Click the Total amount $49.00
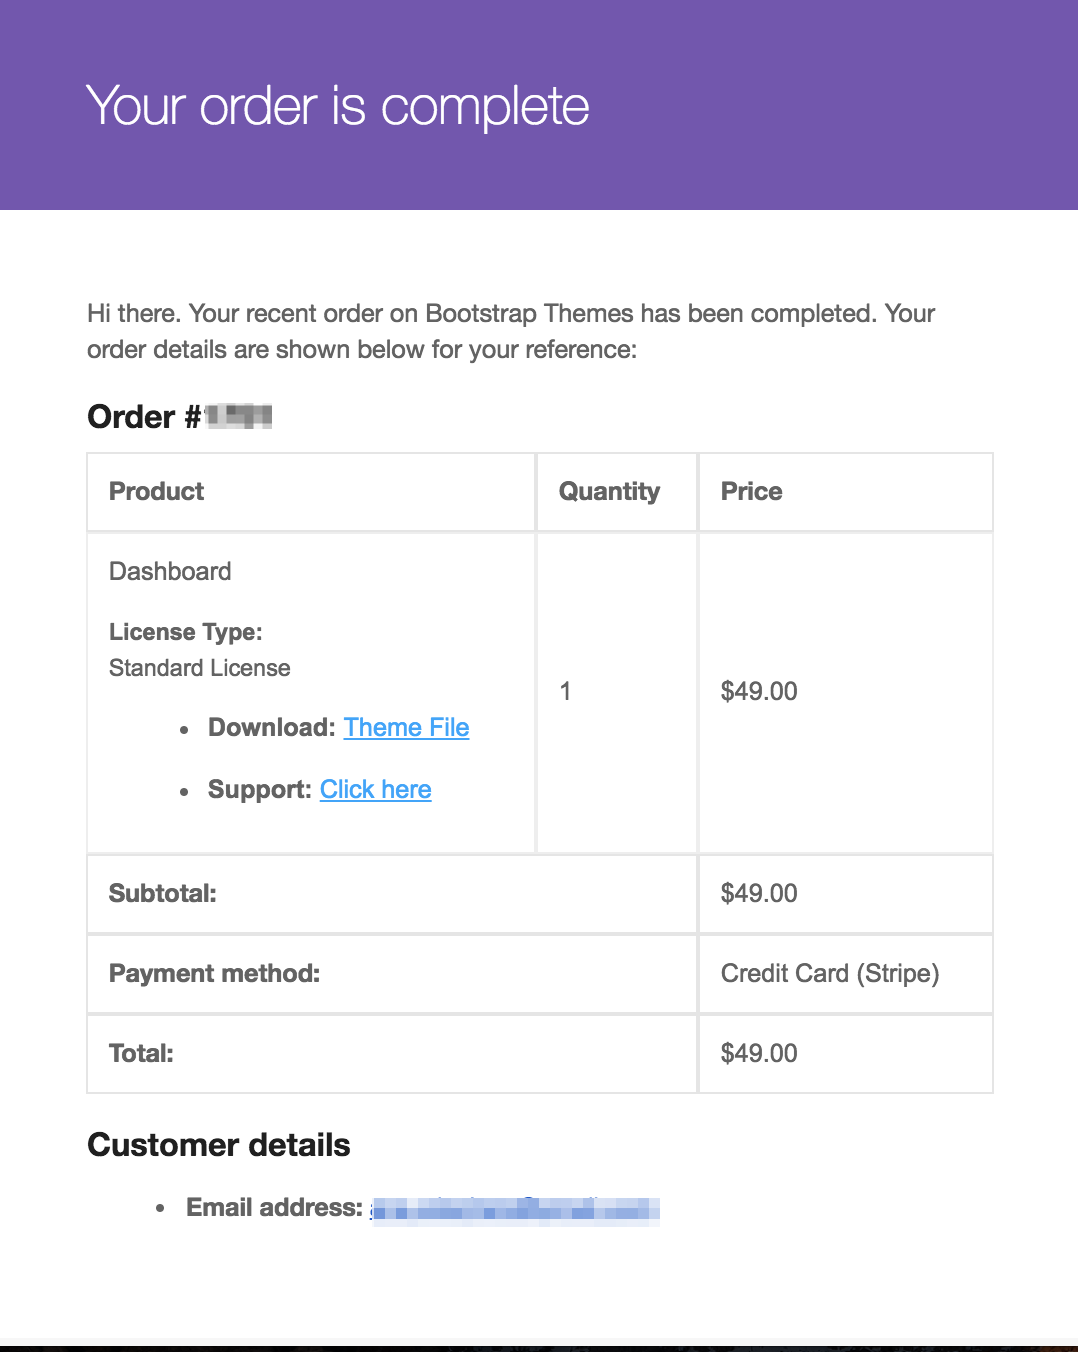Image resolution: width=1078 pixels, height=1352 pixels. click(x=759, y=1053)
